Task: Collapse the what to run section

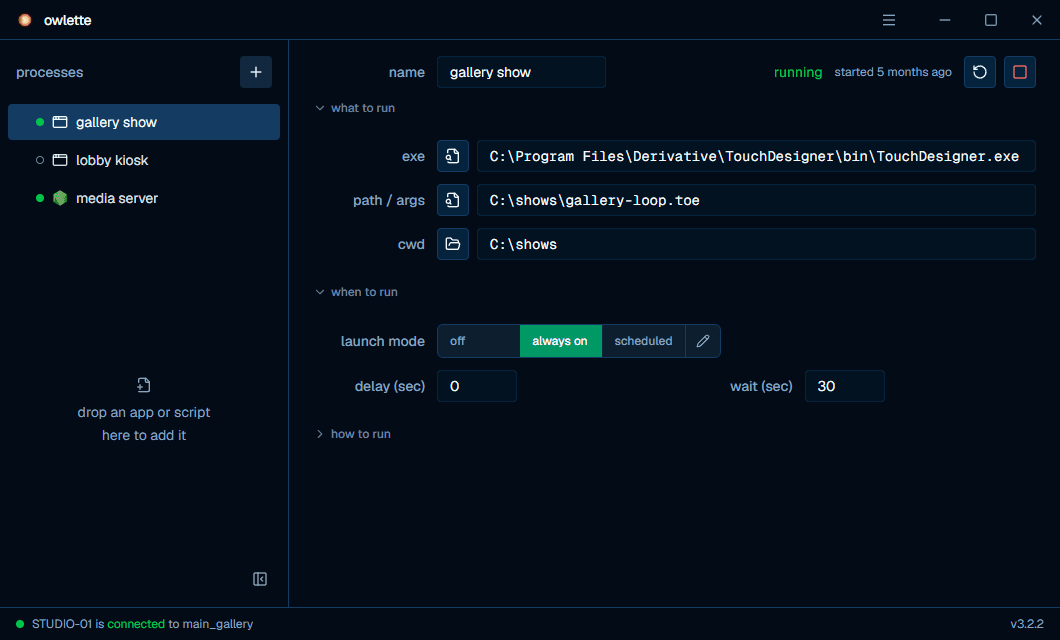Action: point(355,108)
